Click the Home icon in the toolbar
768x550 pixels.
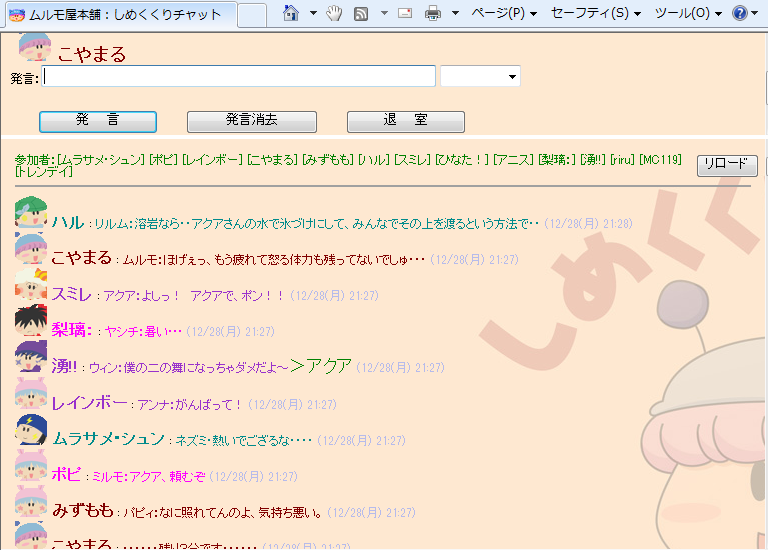291,13
